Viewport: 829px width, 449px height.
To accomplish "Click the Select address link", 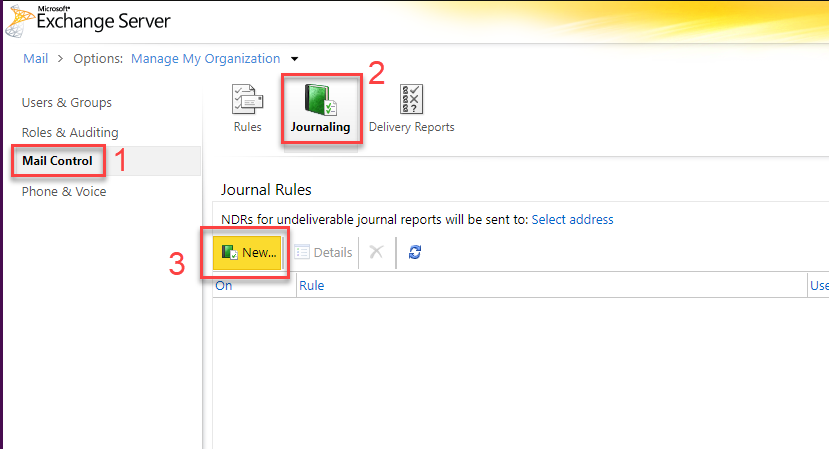I will tap(572, 219).
